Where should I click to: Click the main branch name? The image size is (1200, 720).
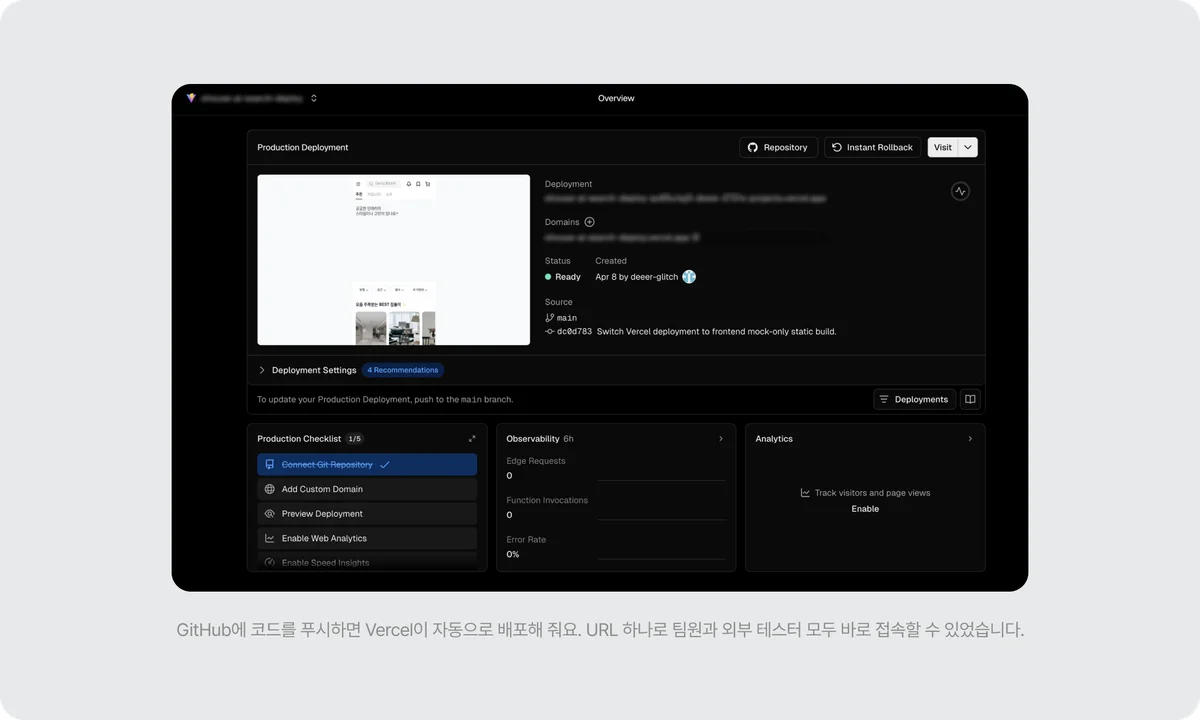[x=567, y=318]
